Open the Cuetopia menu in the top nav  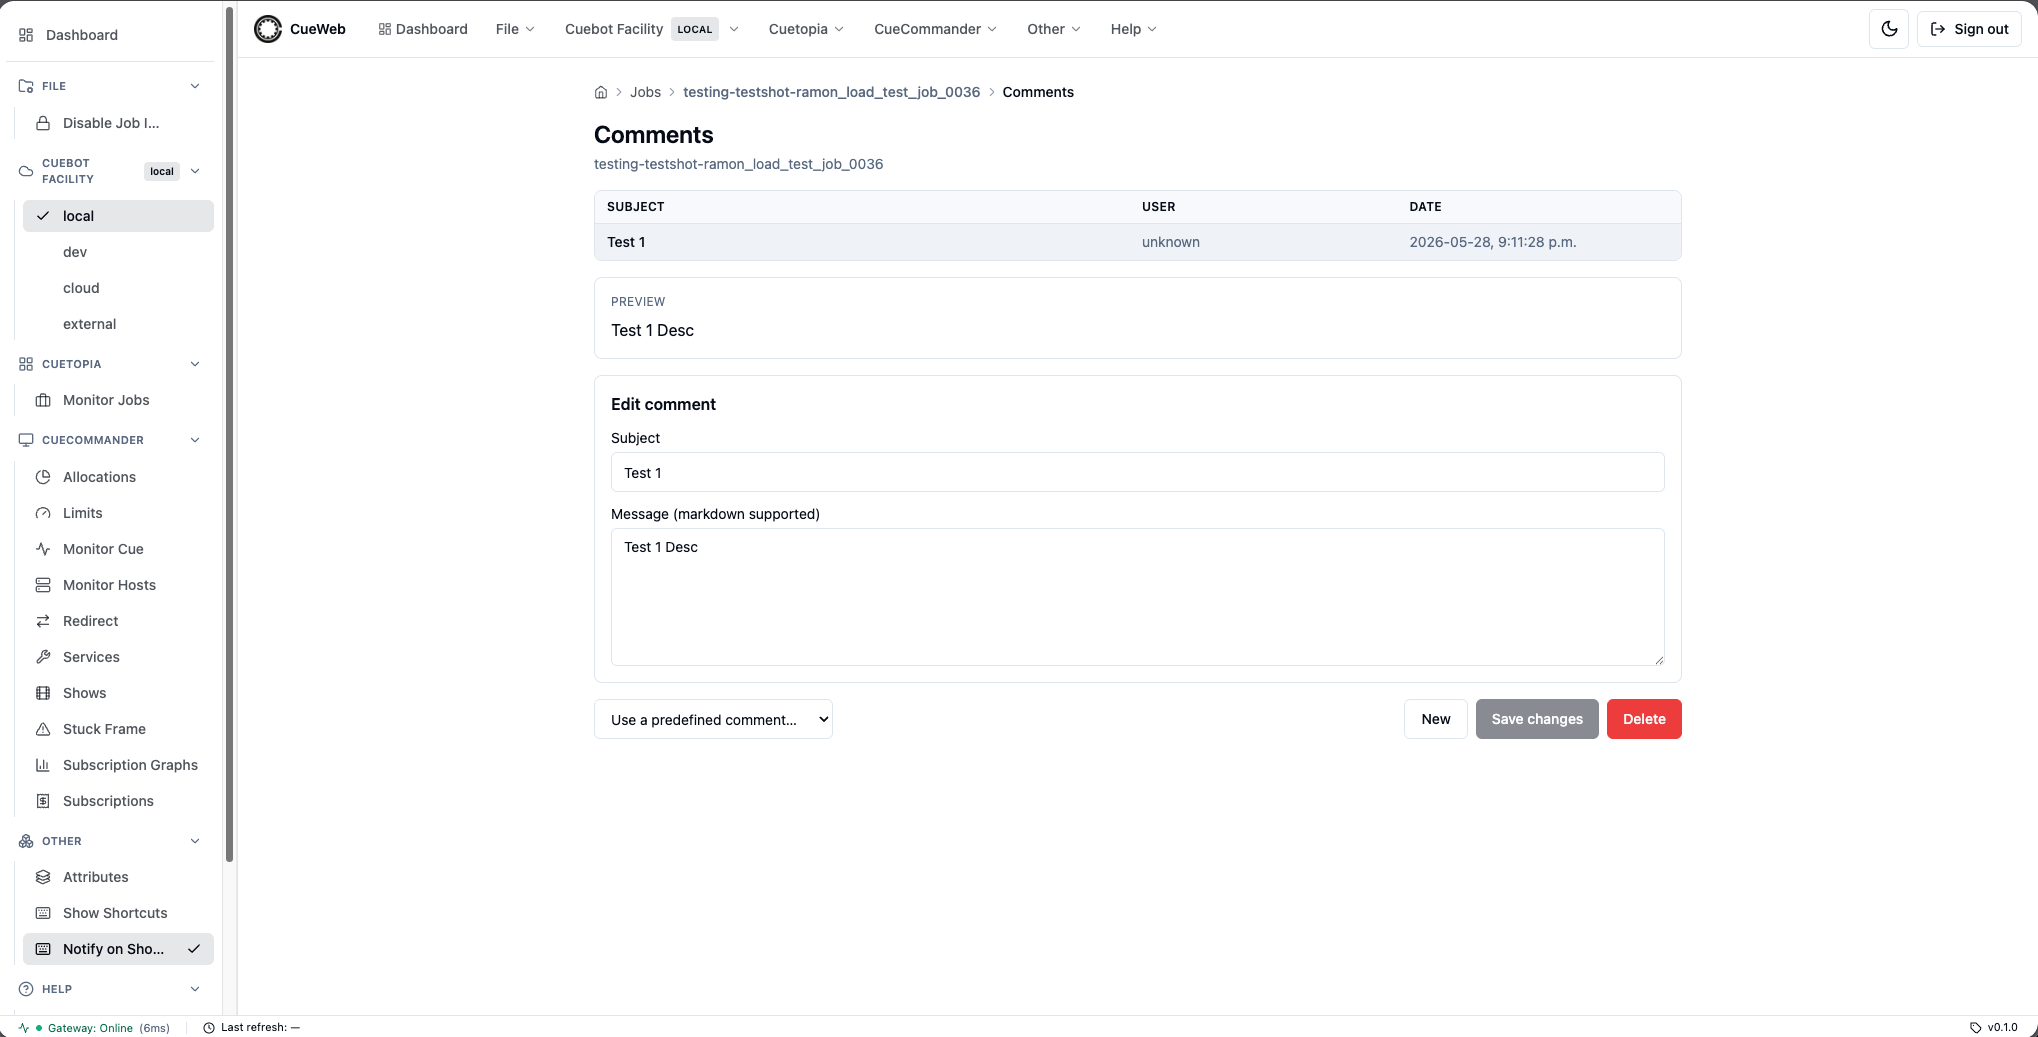806,29
